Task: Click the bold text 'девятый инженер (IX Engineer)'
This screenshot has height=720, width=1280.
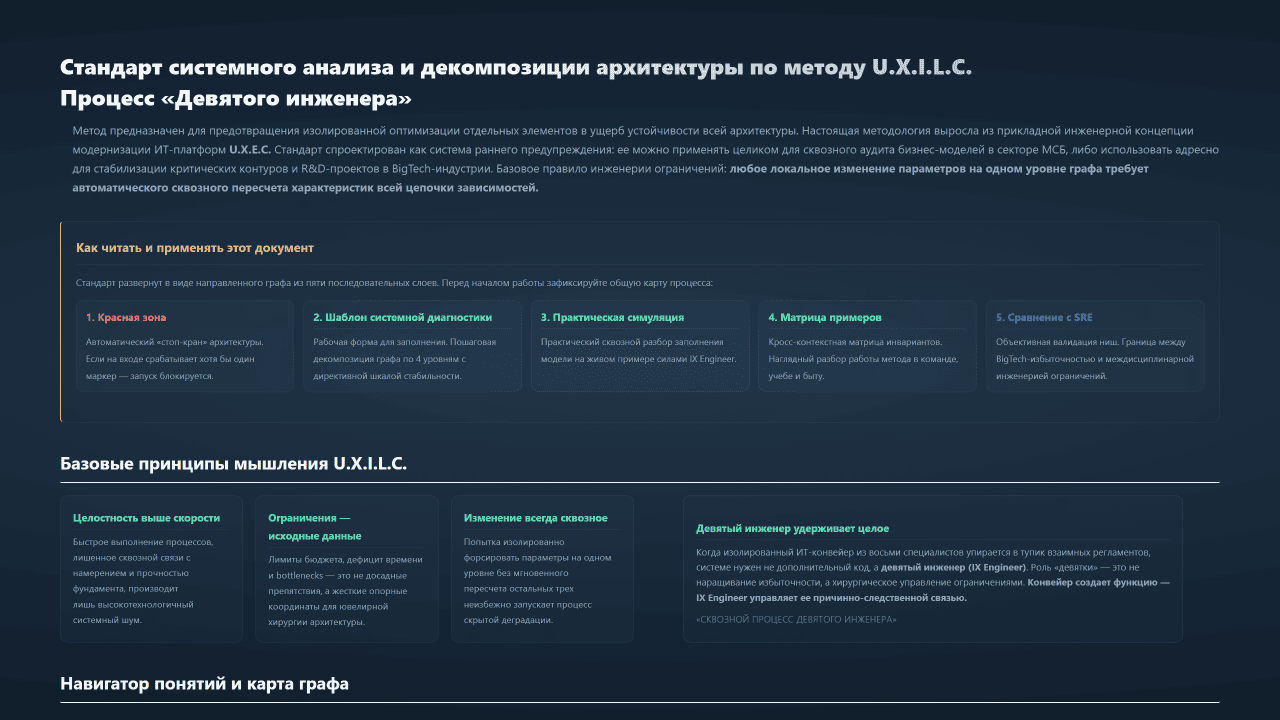Action: click(x=953, y=567)
